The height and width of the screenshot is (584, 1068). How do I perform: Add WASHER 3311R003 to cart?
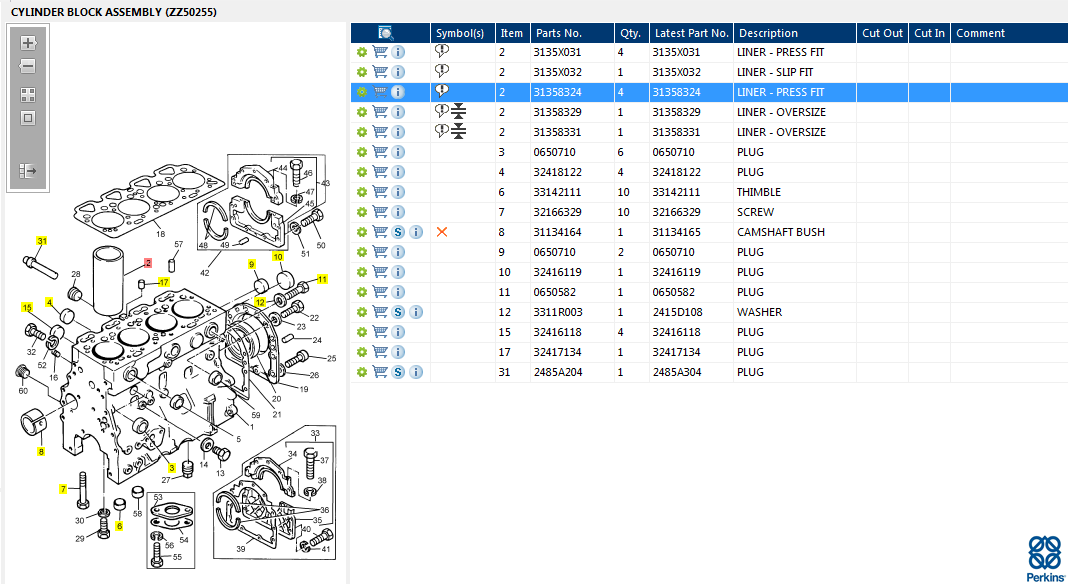coord(380,312)
